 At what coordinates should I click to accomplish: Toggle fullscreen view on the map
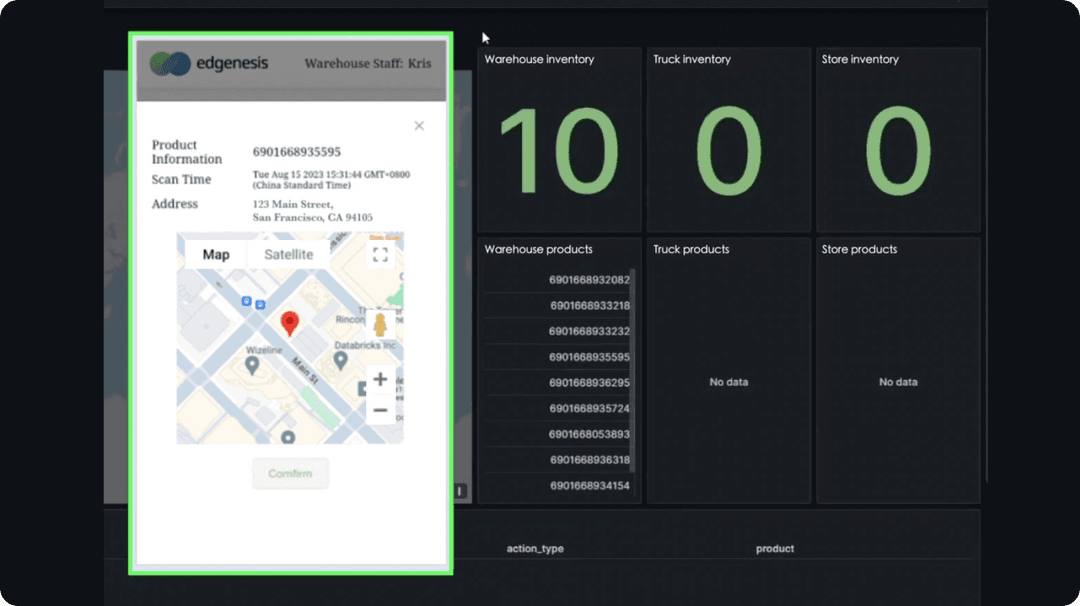tap(380, 254)
